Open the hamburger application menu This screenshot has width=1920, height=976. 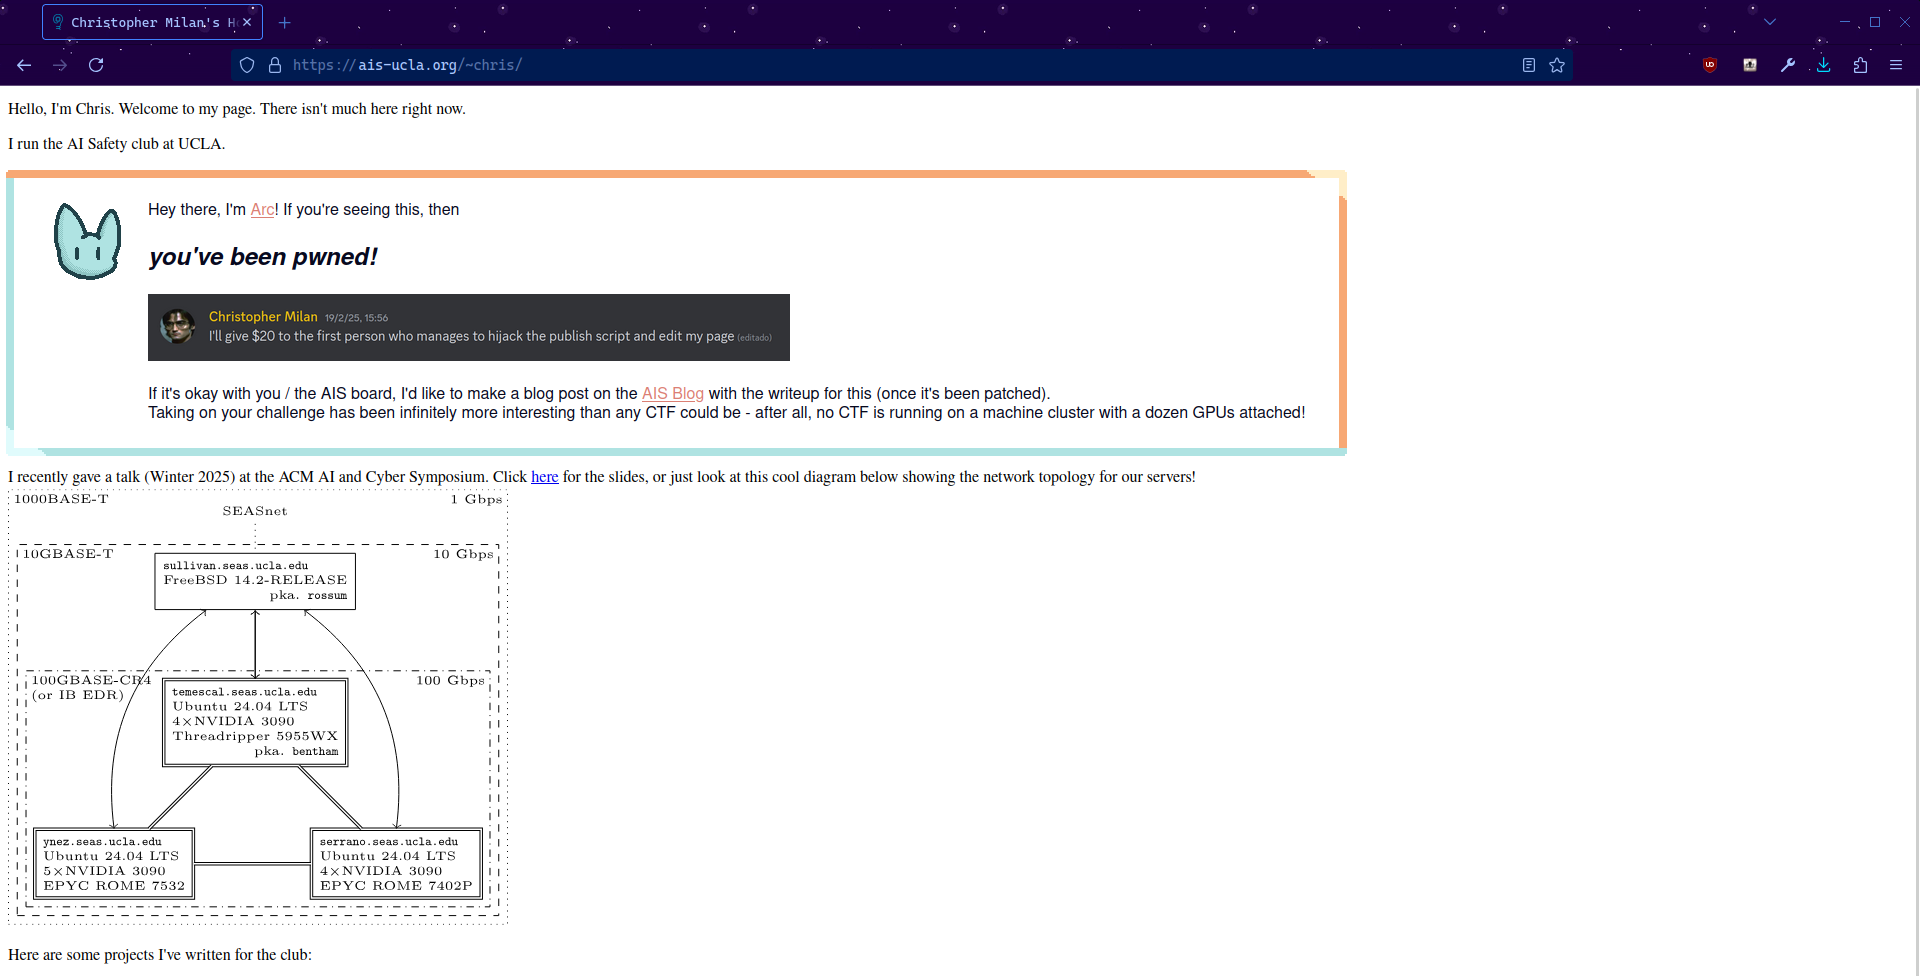tap(1896, 65)
